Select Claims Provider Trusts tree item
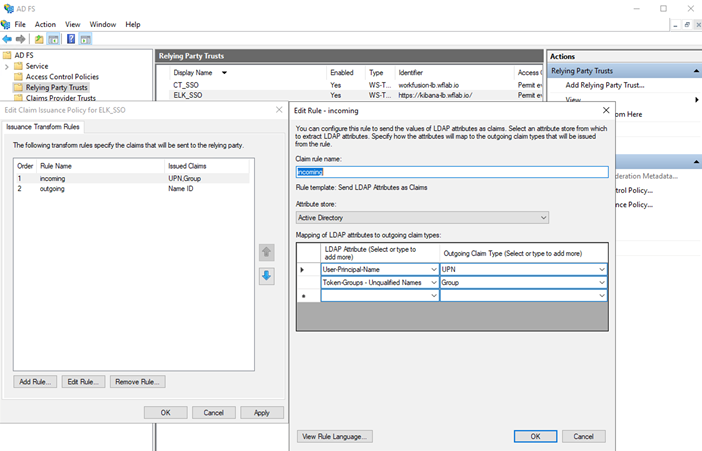This screenshot has width=702, height=451. coord(60,98)
